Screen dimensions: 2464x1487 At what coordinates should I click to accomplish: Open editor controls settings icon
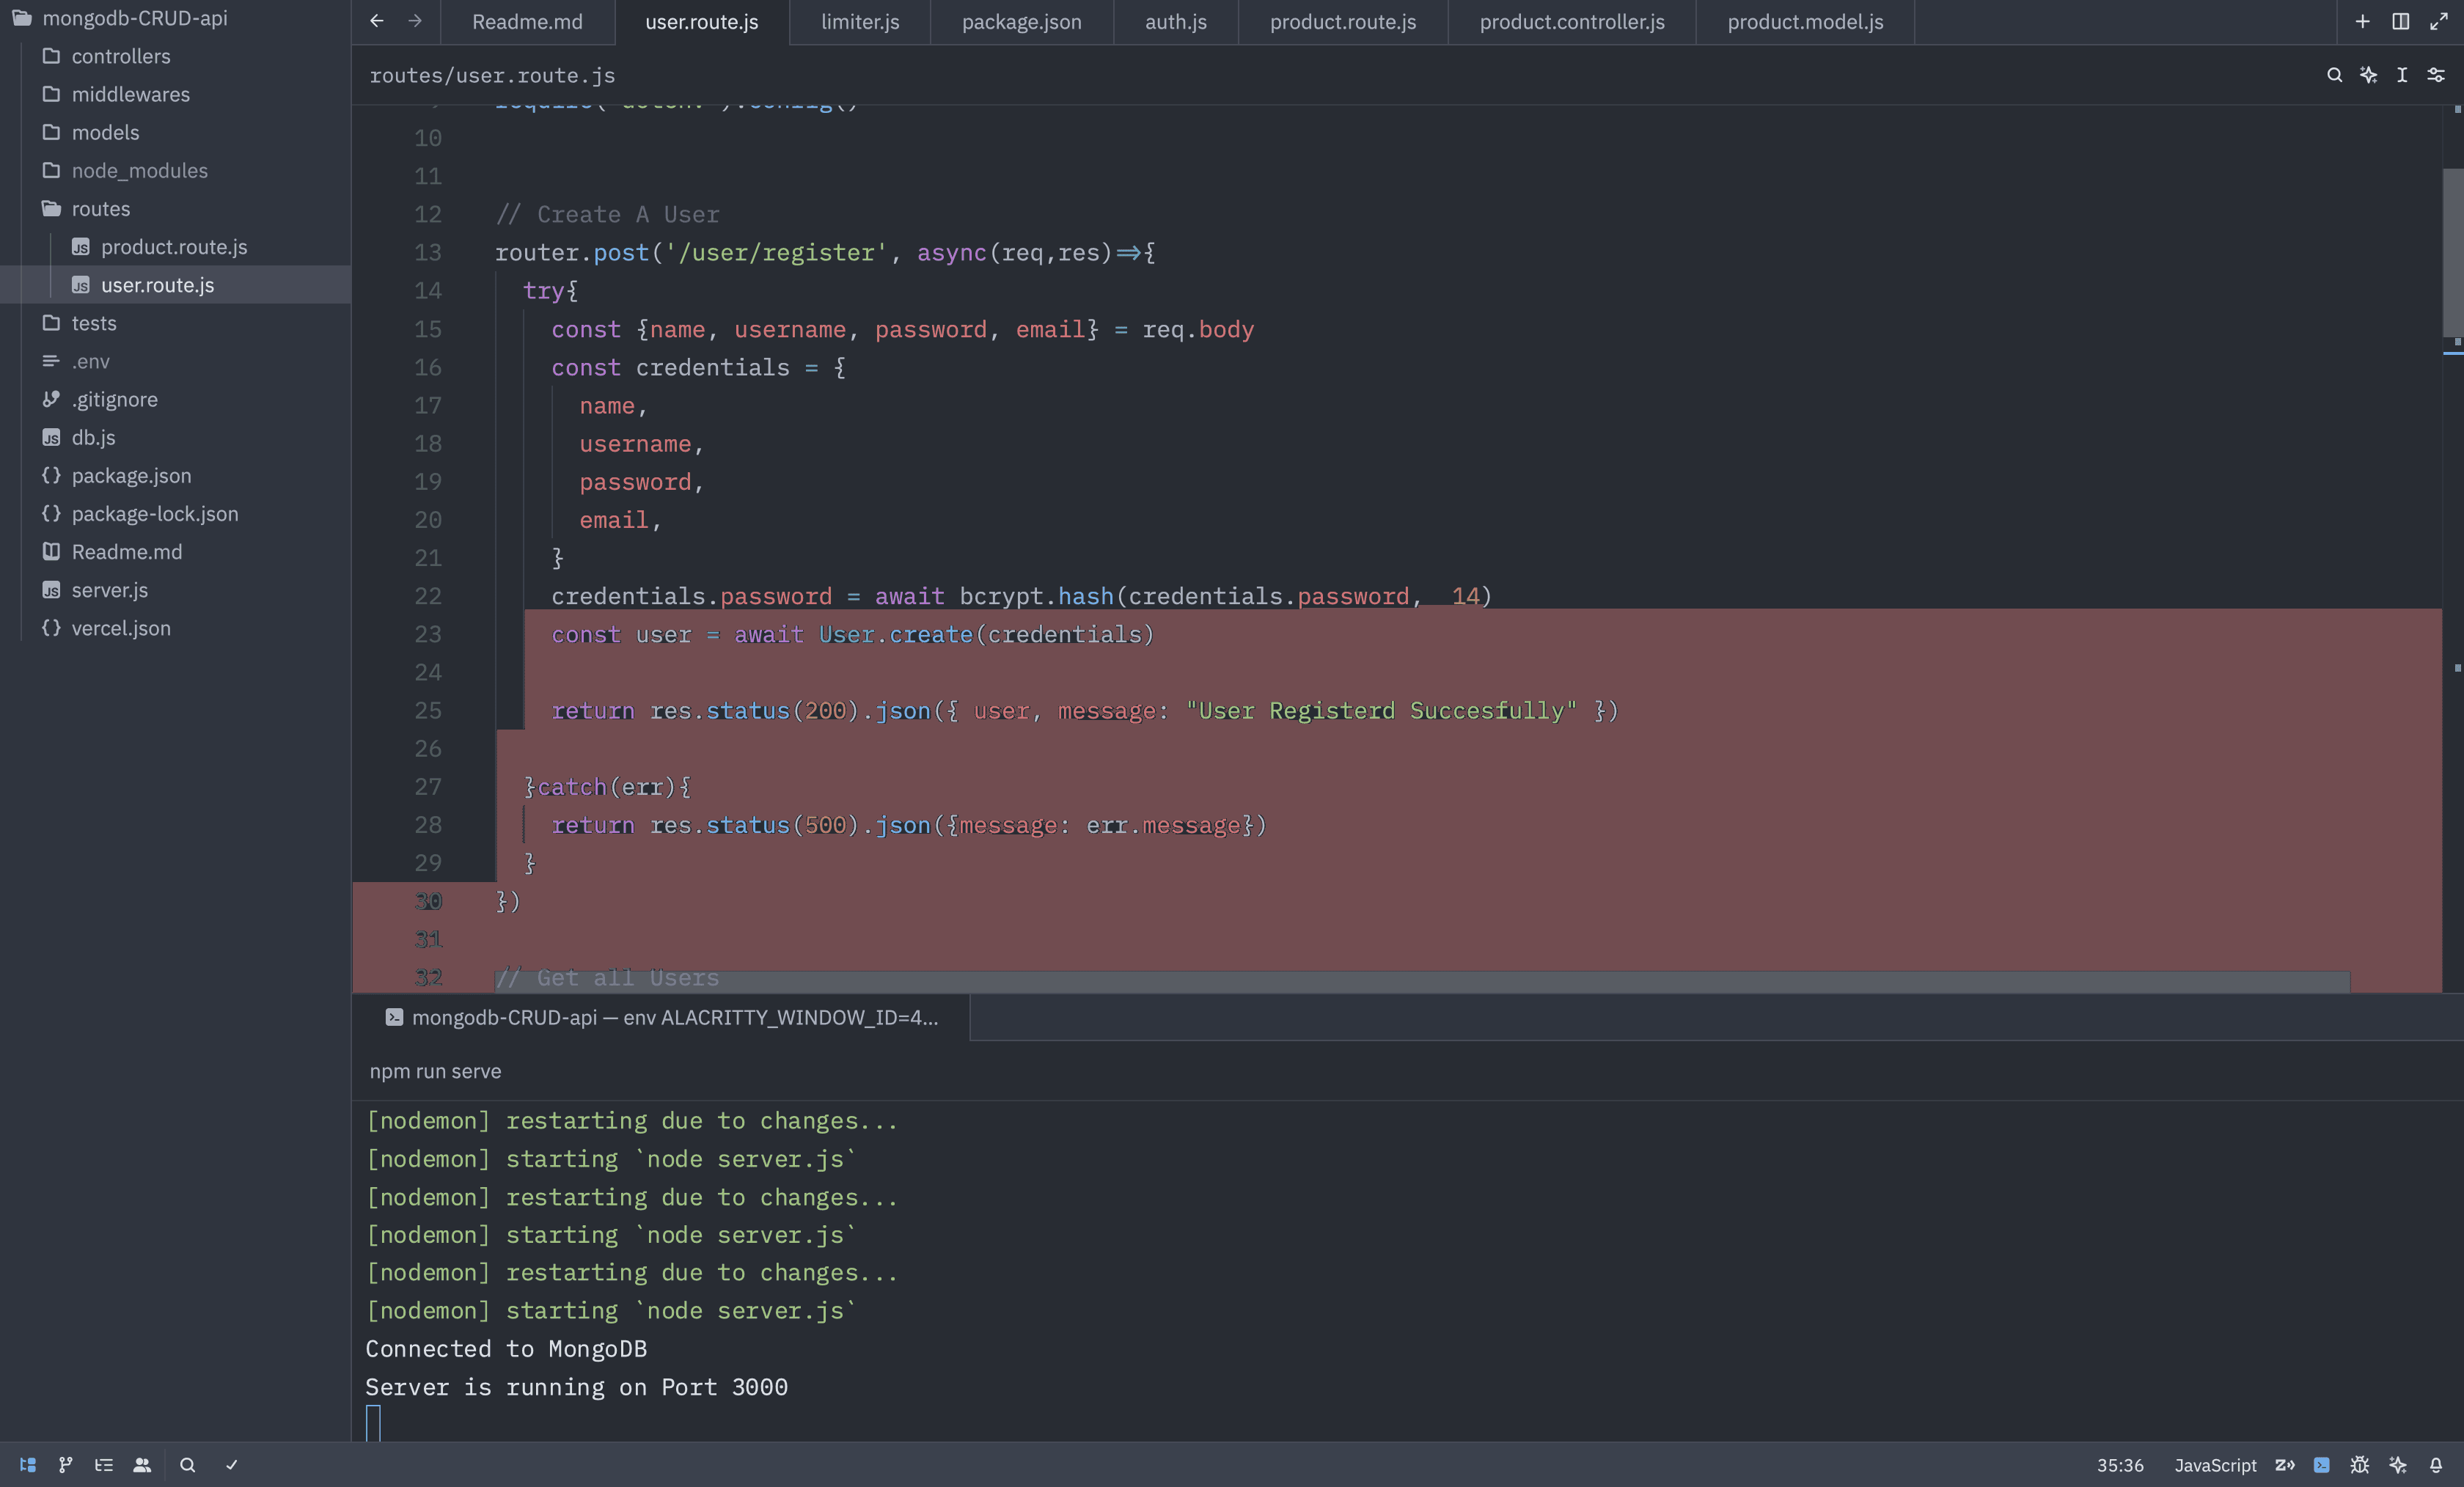pos(2436,75)
